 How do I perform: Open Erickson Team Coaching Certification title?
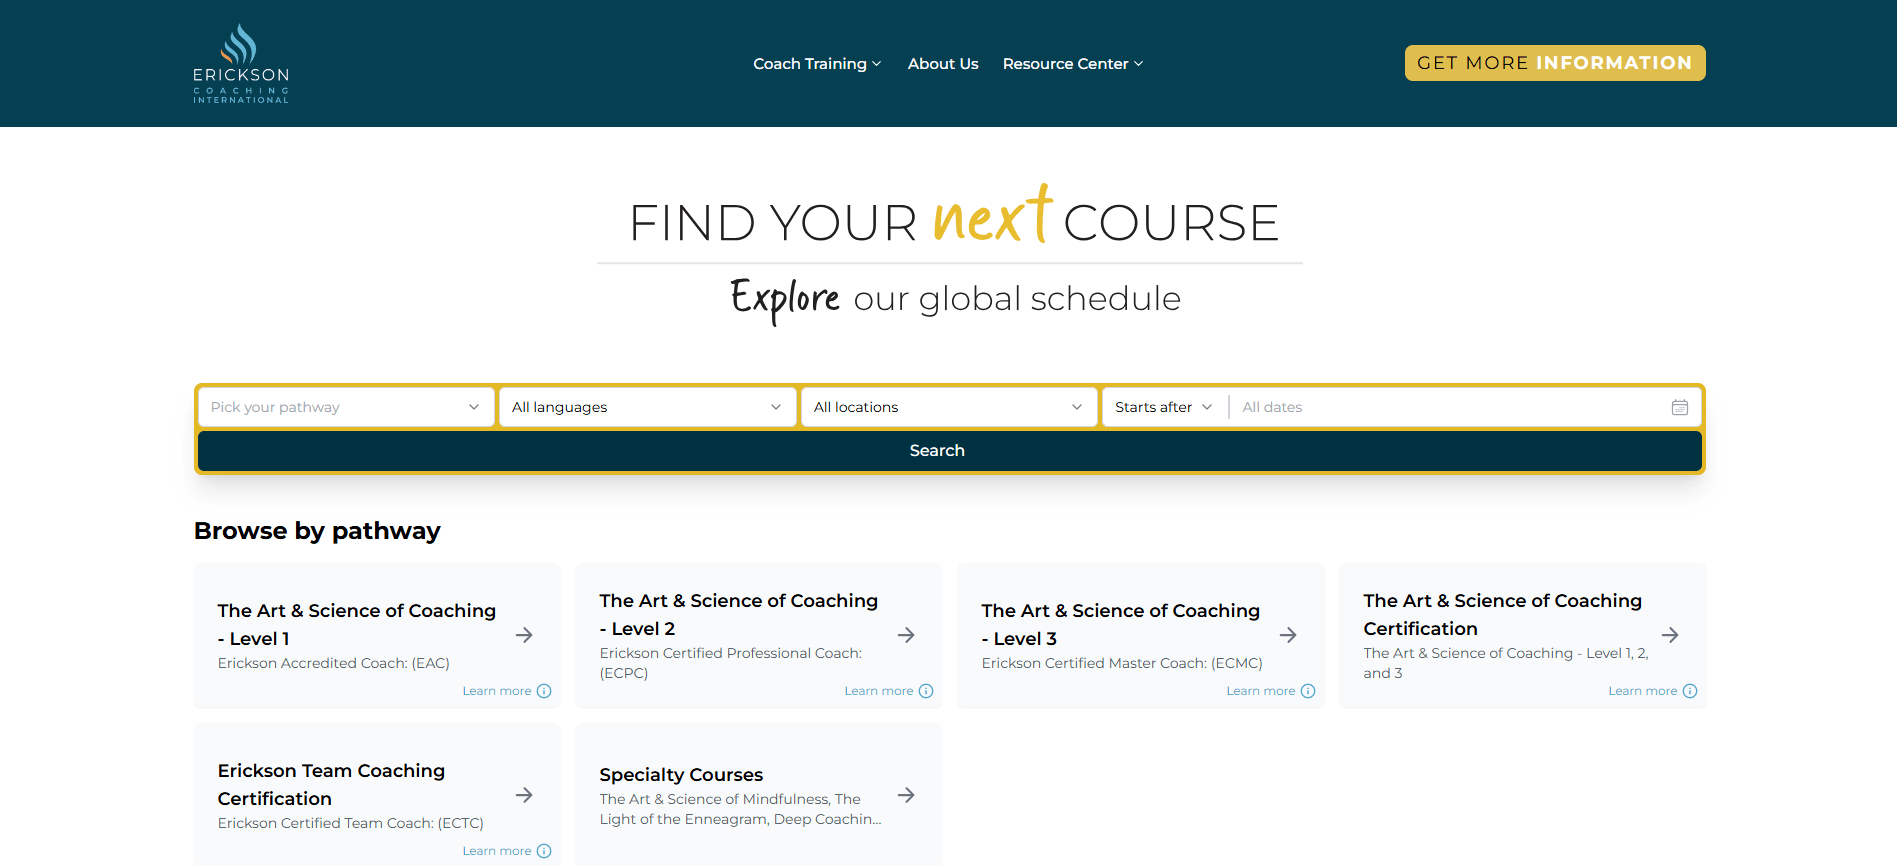[x=331, y=784]
